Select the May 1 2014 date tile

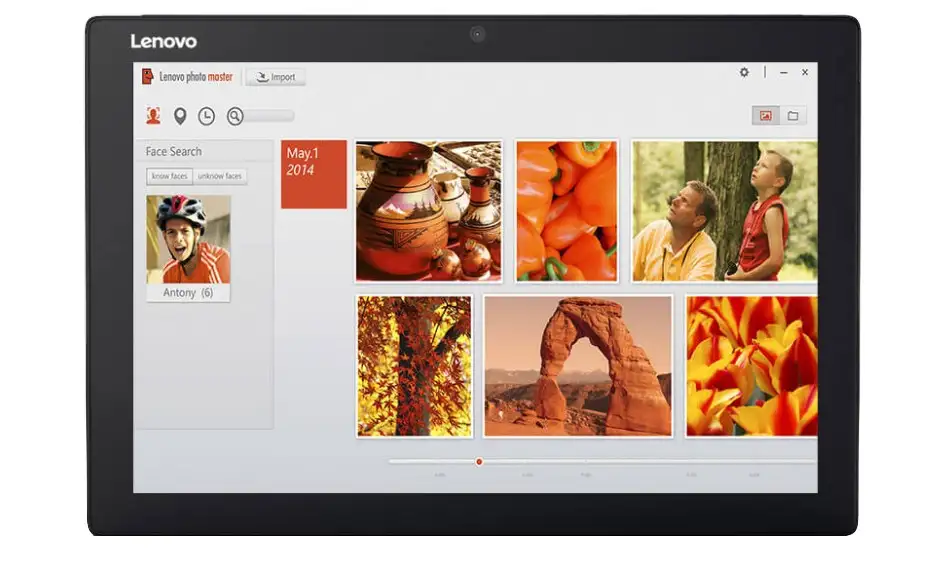313,174
